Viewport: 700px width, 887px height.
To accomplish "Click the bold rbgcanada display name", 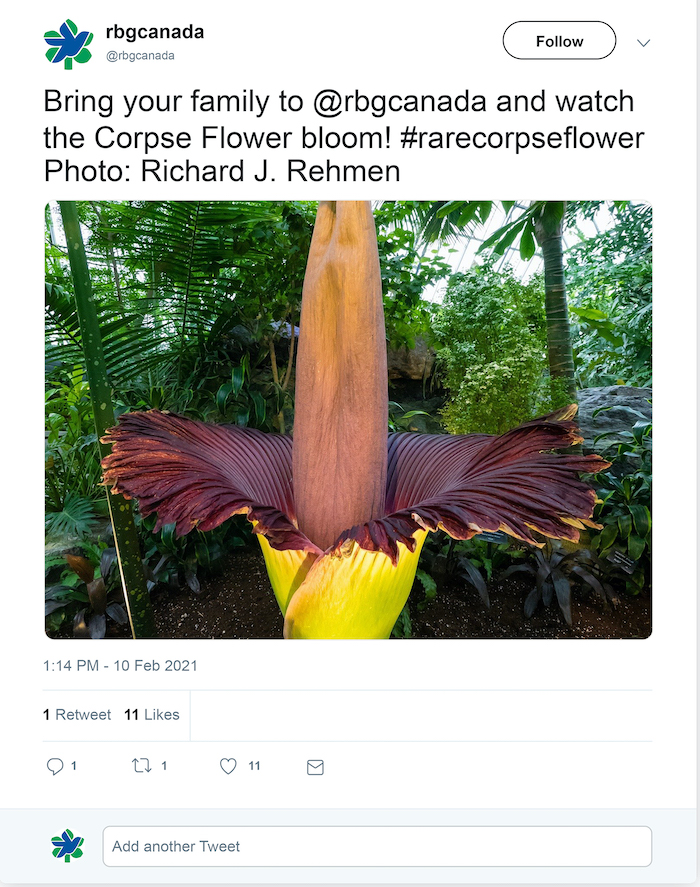I will click(154, 32).
